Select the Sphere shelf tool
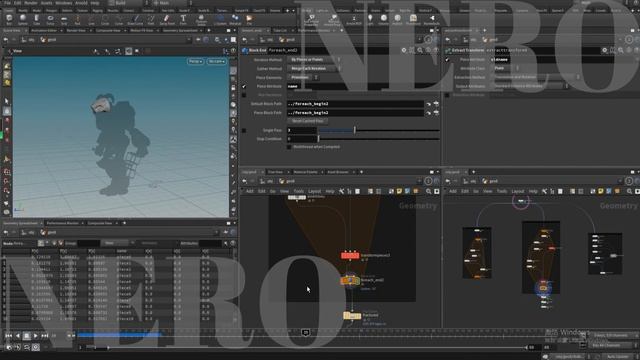Viewport: 640px width, 360px height. point(23,19)
